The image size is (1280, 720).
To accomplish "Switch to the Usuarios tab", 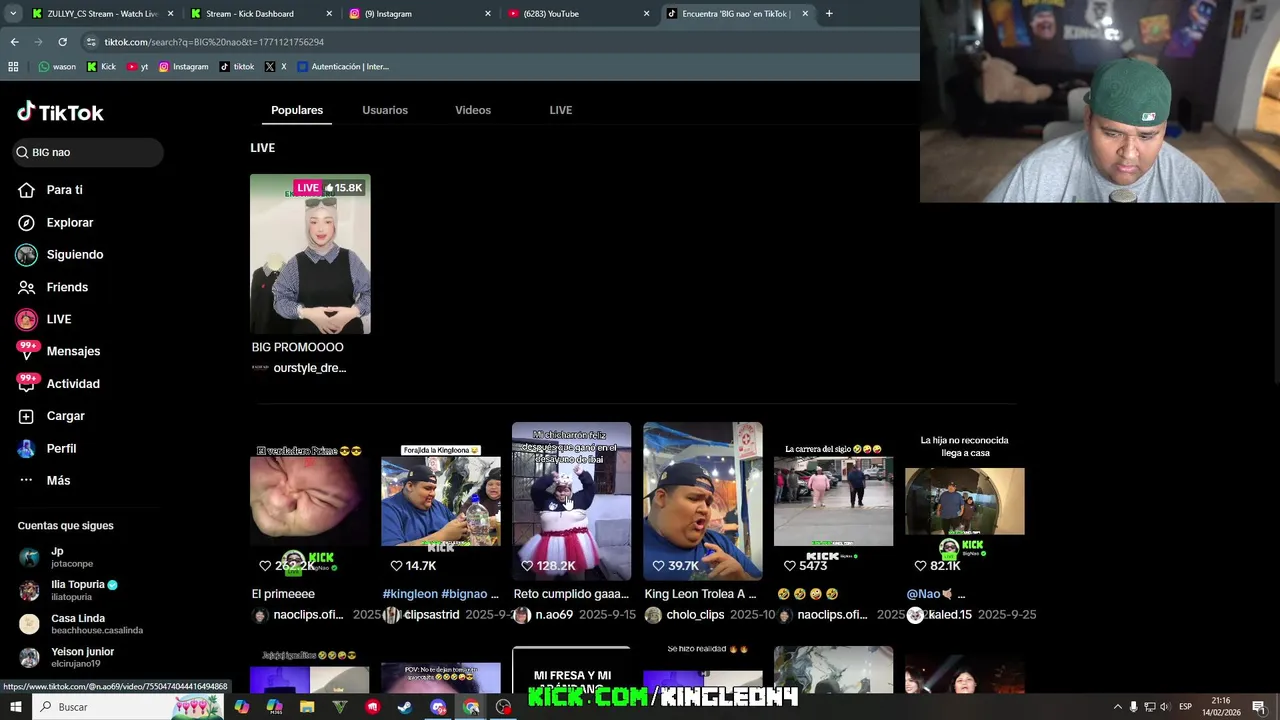I will point(385,110).
